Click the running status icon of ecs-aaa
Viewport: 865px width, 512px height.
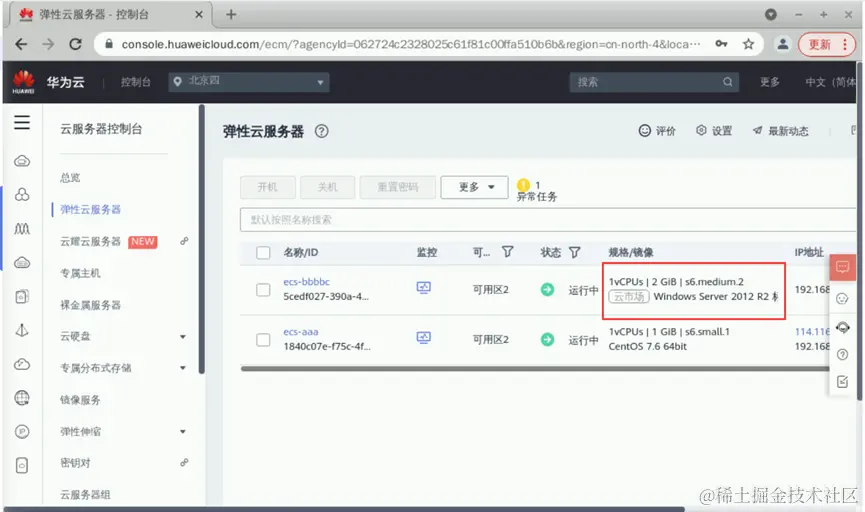pyautogui.click(x=547, y=339)
